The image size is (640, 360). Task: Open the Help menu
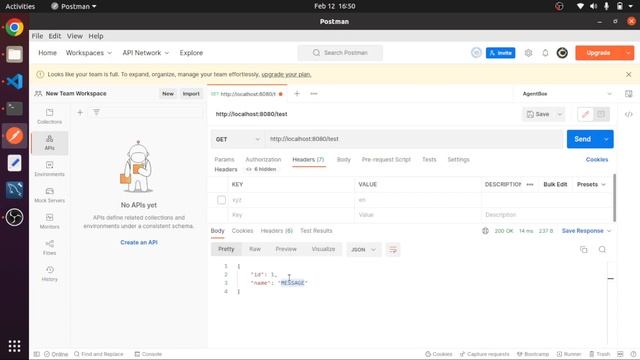tap(96, 36)
